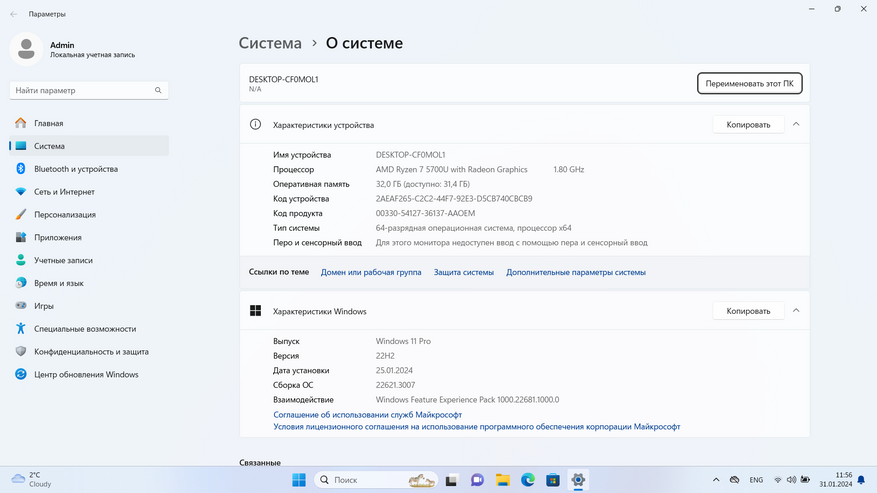Viewport: 877px width, 493px height.
Task: Open Защита системы link
Action: [464, 273]
